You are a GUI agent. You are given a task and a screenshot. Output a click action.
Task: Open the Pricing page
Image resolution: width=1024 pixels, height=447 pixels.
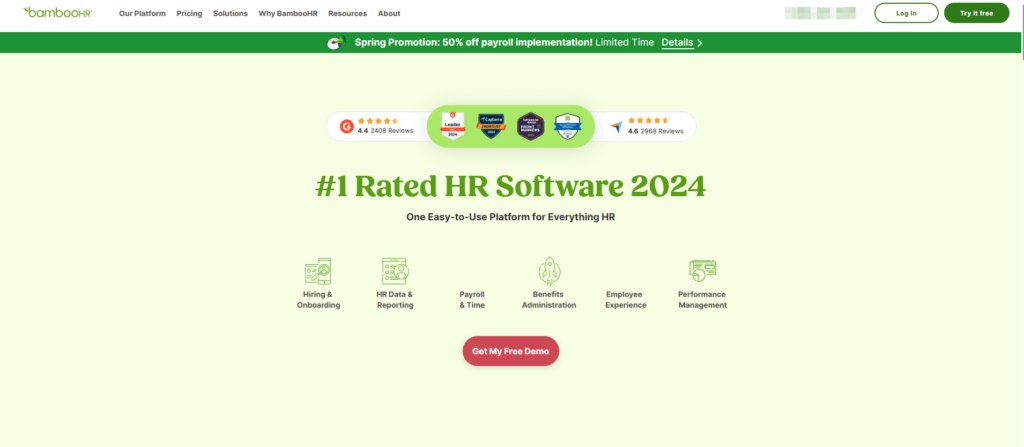point(188,14)
